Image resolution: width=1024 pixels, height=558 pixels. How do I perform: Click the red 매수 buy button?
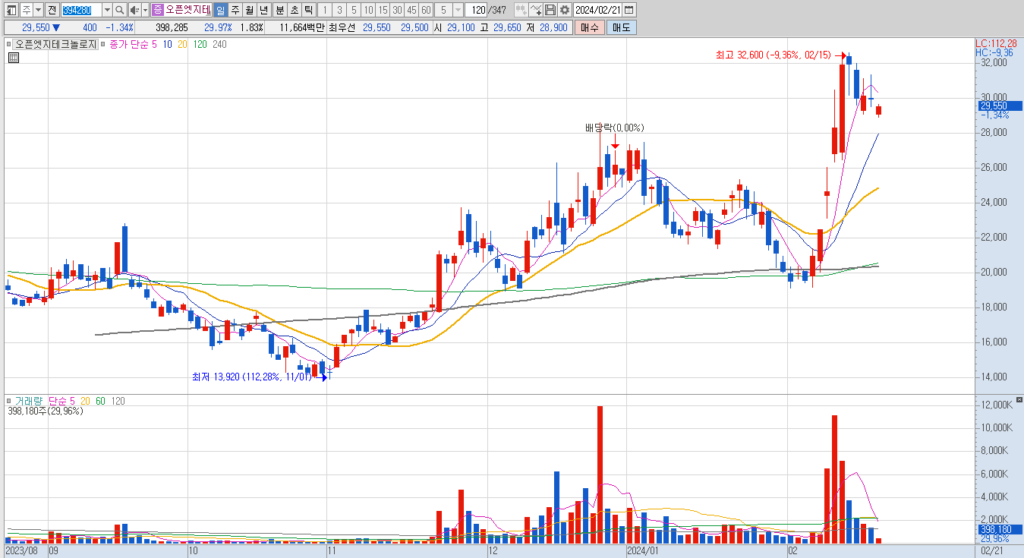click(x=589, y=27)
